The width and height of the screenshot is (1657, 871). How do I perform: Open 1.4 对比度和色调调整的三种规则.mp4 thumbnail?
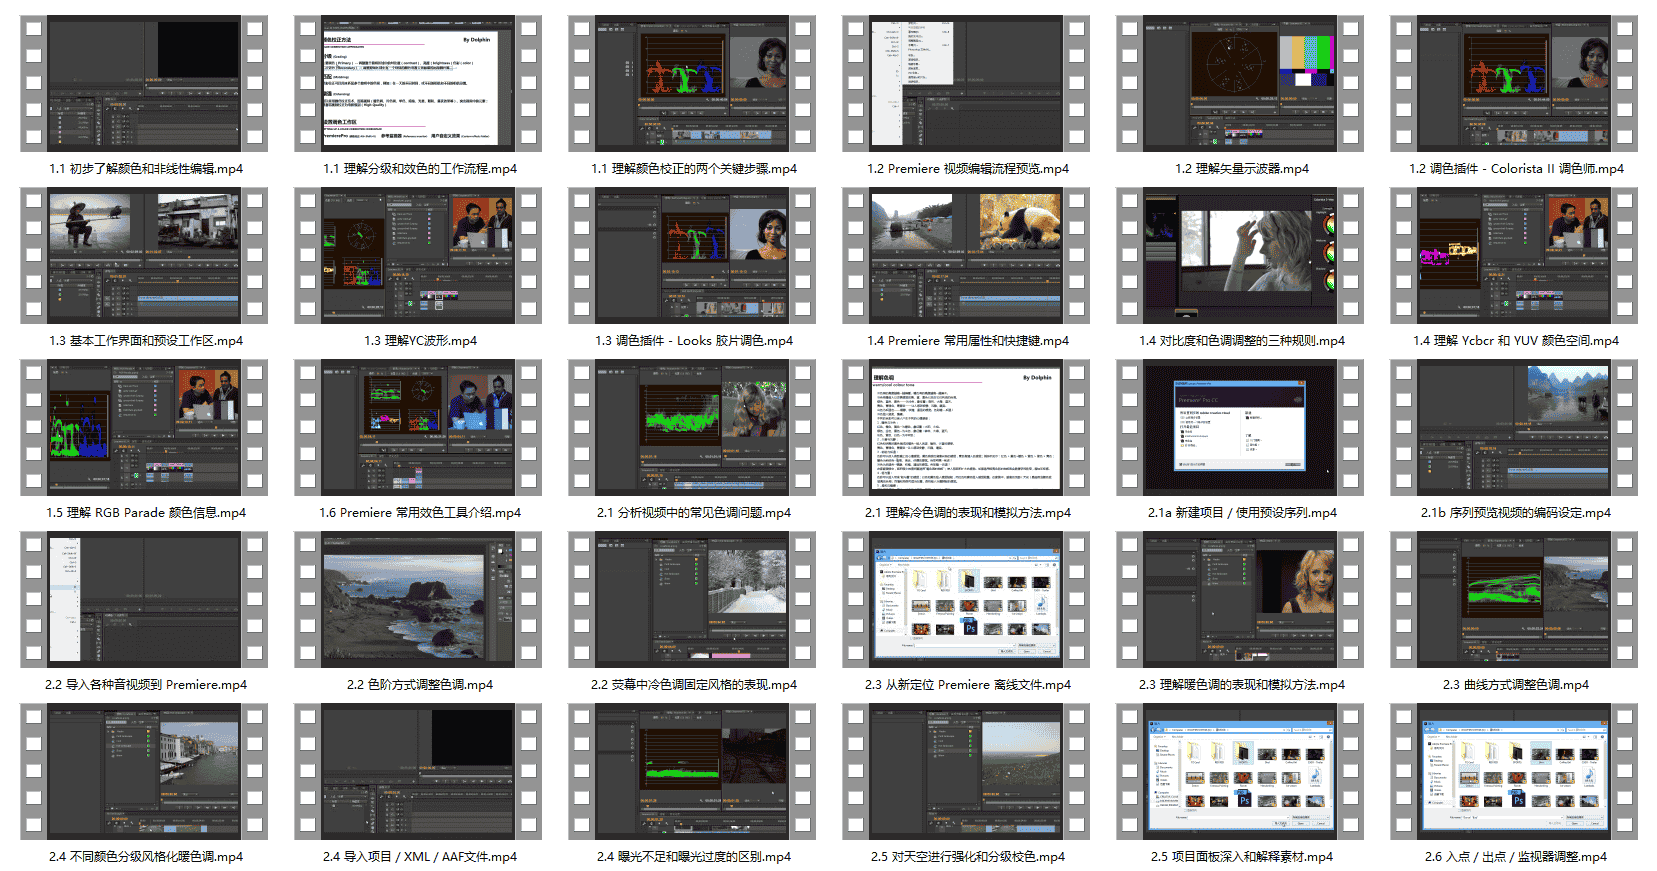point(1240,255)
